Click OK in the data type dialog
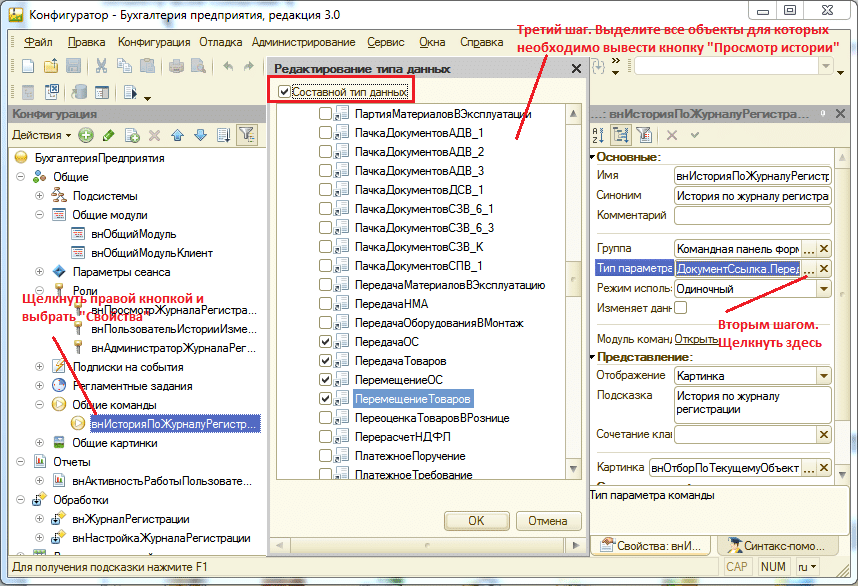The width and height of the screenshot is (858, 586). pyautogui.click(x=476, y=521)
